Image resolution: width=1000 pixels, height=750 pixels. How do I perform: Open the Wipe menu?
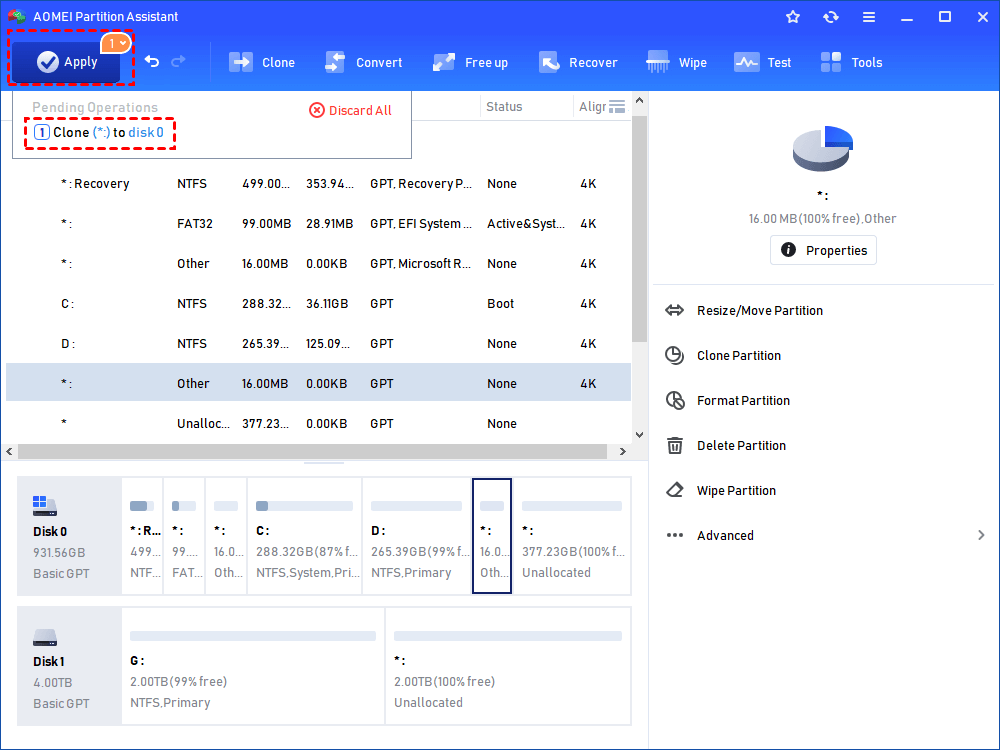pyautogui.click(x=676, y=62)
